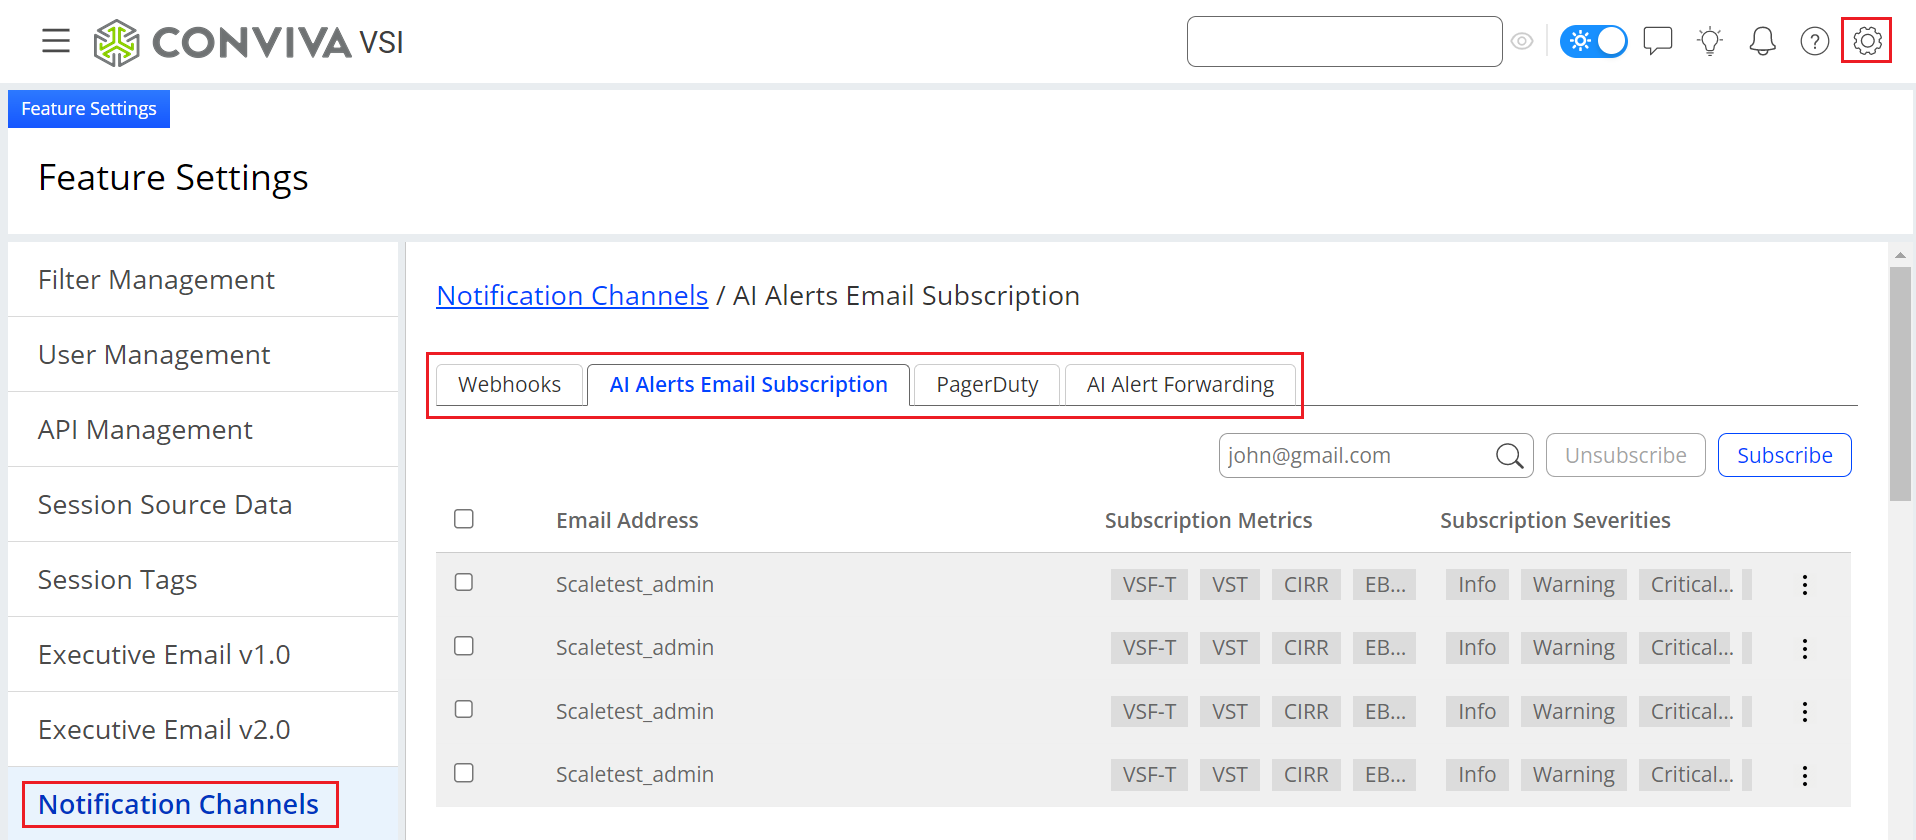1916x840 pixels.
Task: Open the settings gear icon
Action: click(1866, 41)
